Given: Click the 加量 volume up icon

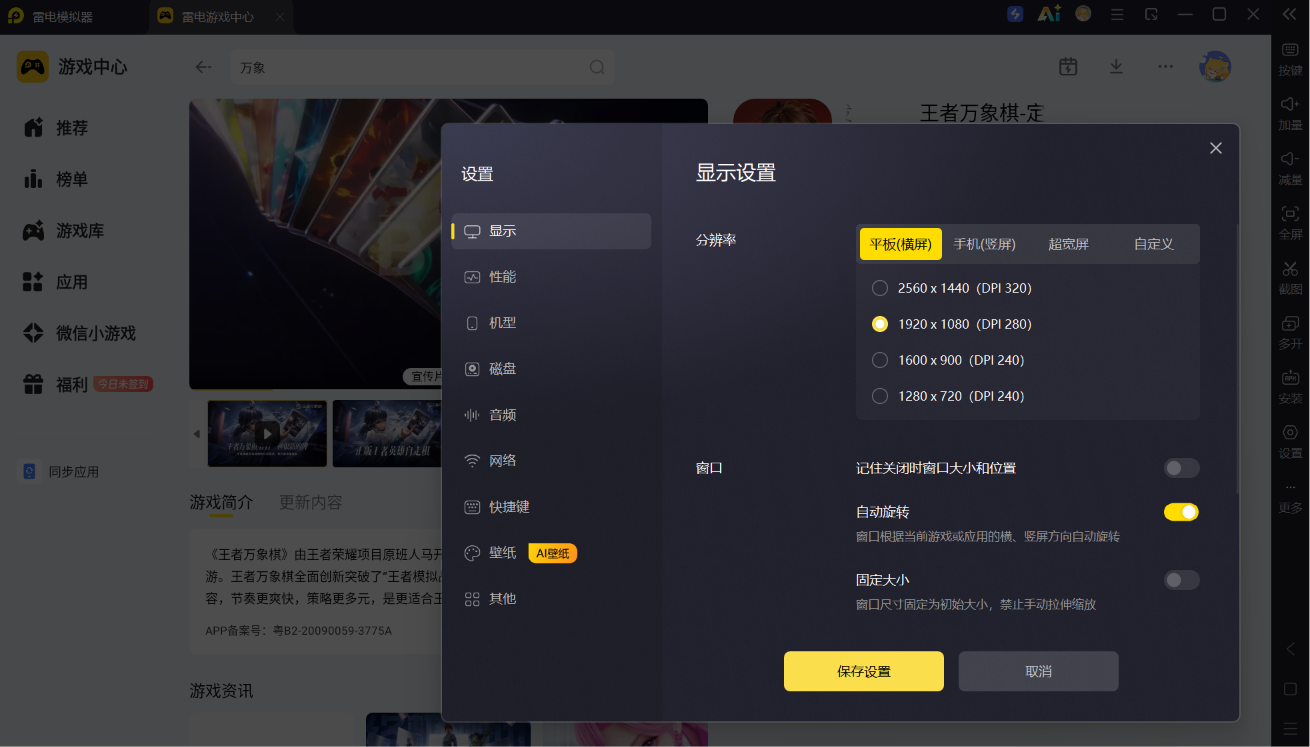Looking at the screenshot, I should coord(1290,104).
